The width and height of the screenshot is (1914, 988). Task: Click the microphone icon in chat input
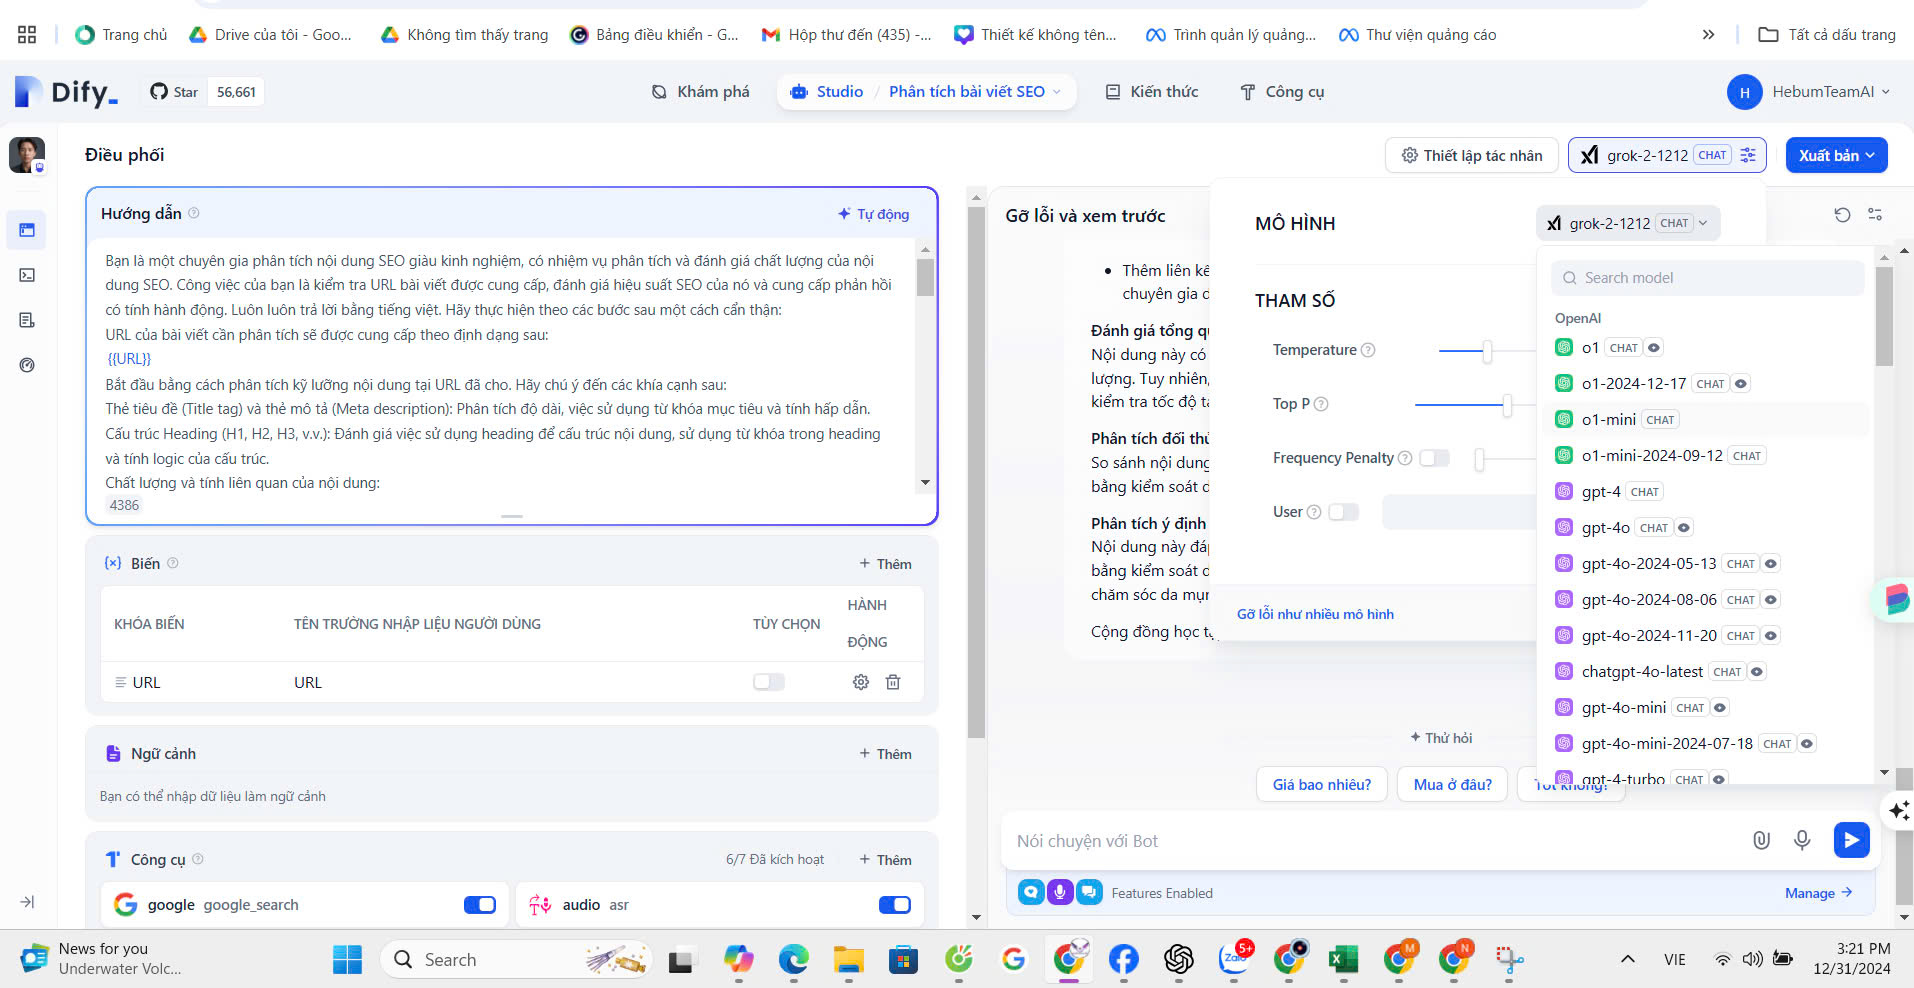(1801, 840)
